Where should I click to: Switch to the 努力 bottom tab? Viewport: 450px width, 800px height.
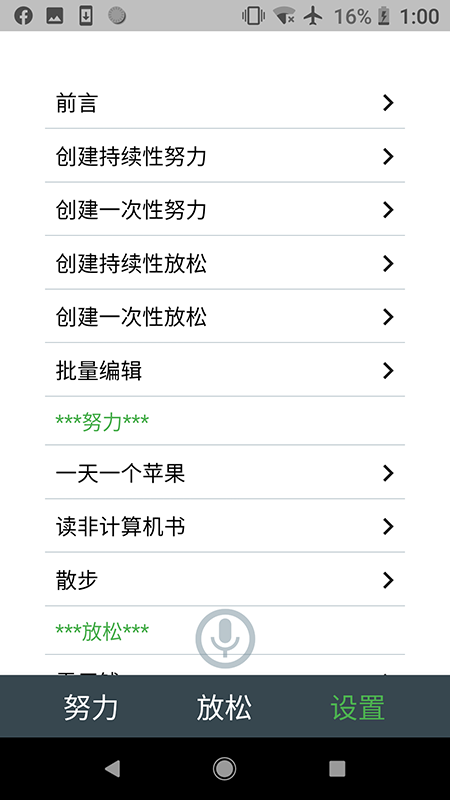(91, 707)
